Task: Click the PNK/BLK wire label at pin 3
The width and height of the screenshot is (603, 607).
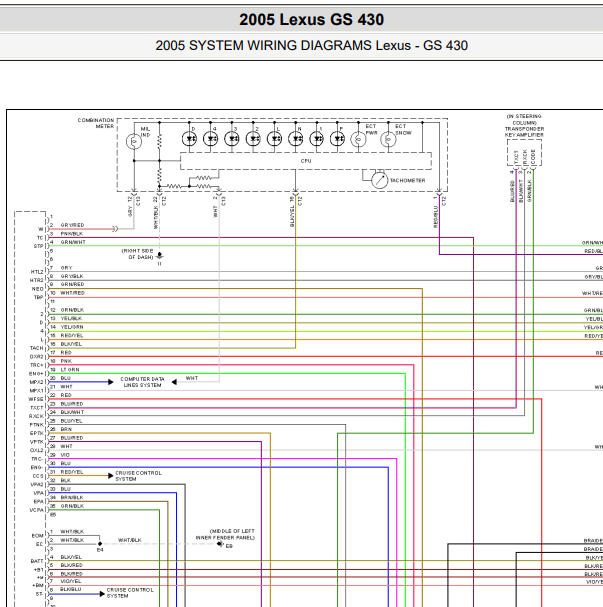Action: (72, 234)
